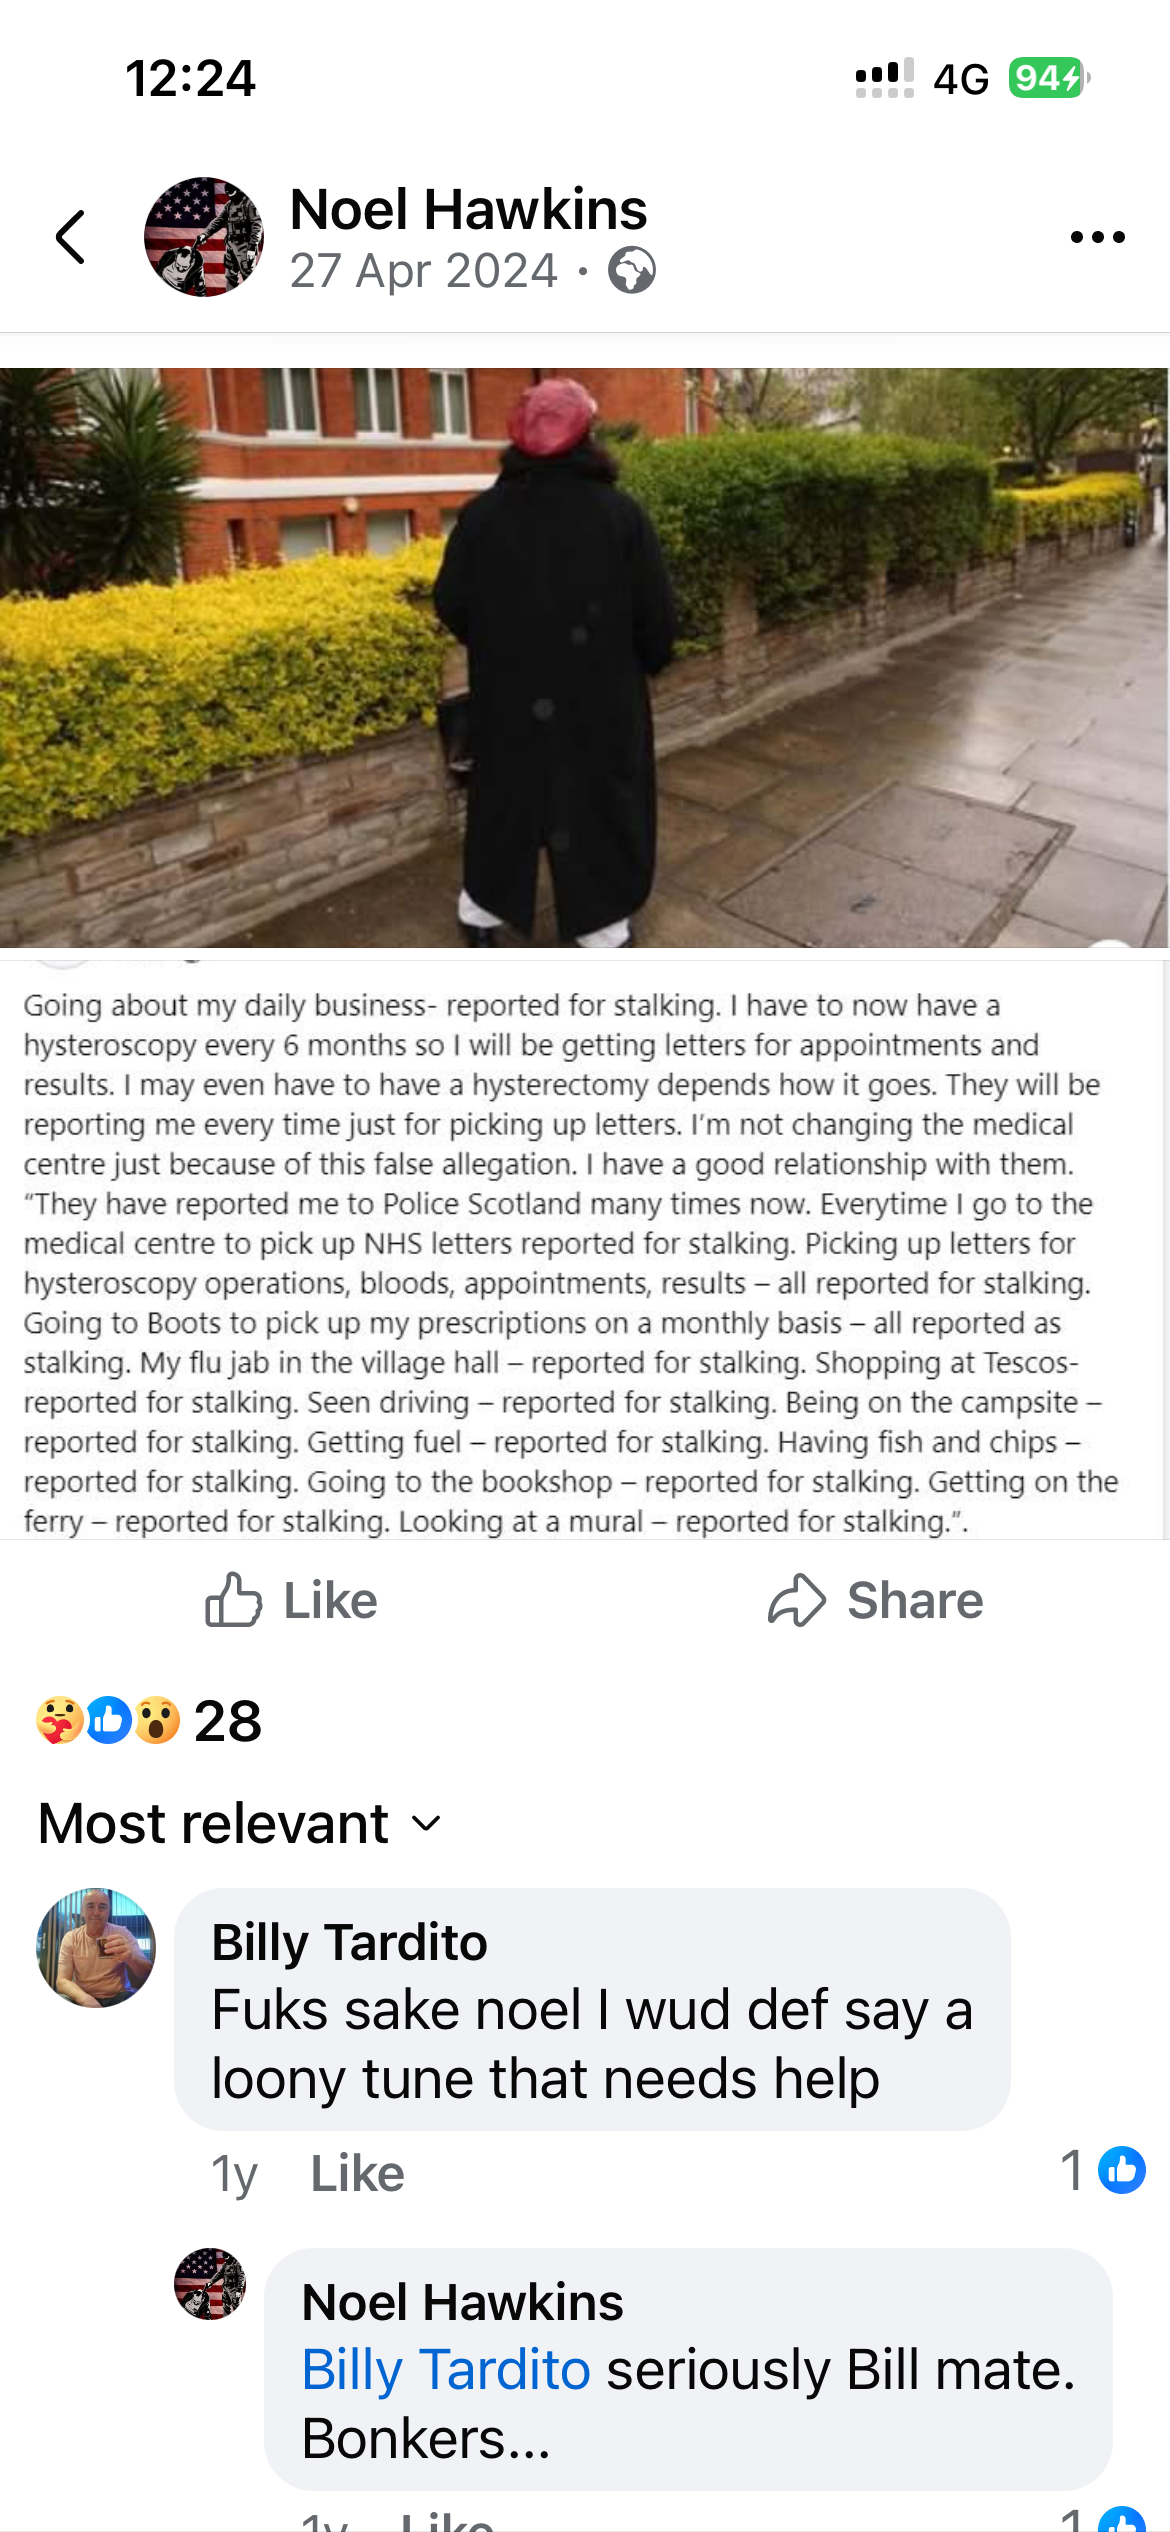Open the three-dot post options menu
1170x2532 pixels.
(x=1097, y=237)
